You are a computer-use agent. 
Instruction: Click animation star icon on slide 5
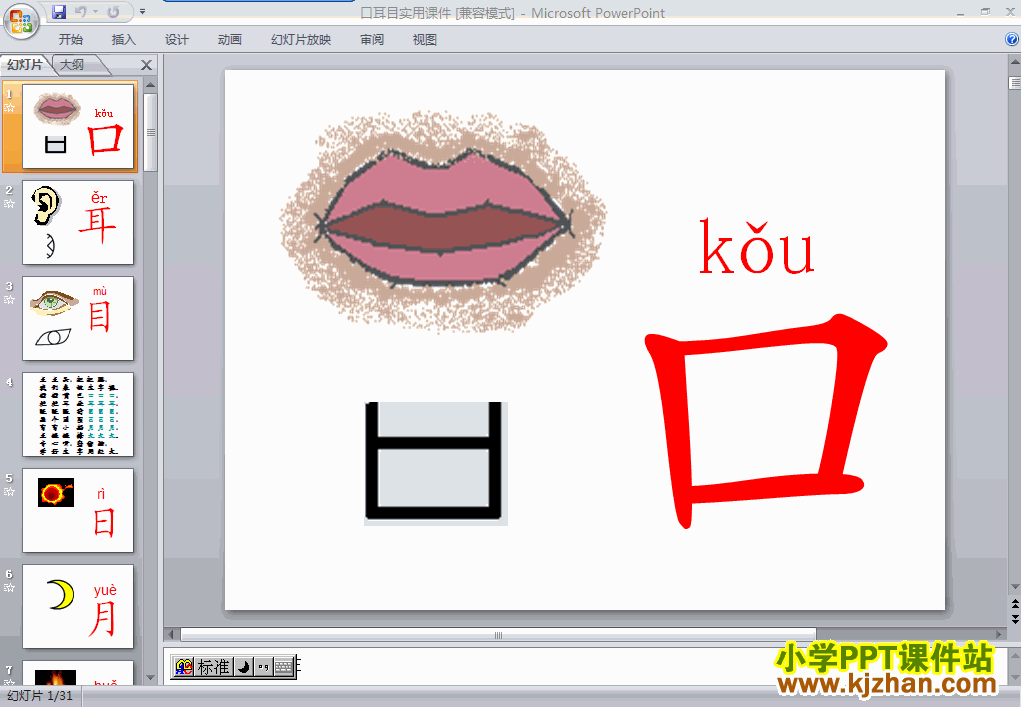click(x=9, y=492)
